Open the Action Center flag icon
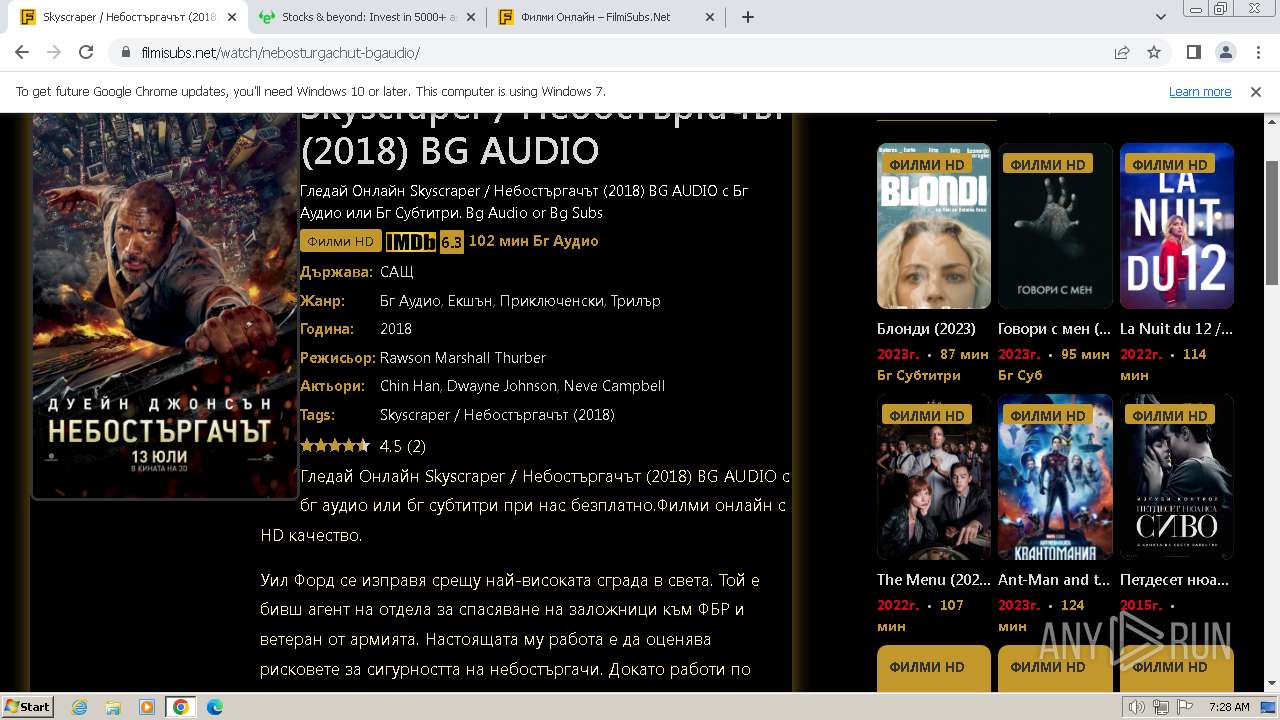 tap(1185, 707)
